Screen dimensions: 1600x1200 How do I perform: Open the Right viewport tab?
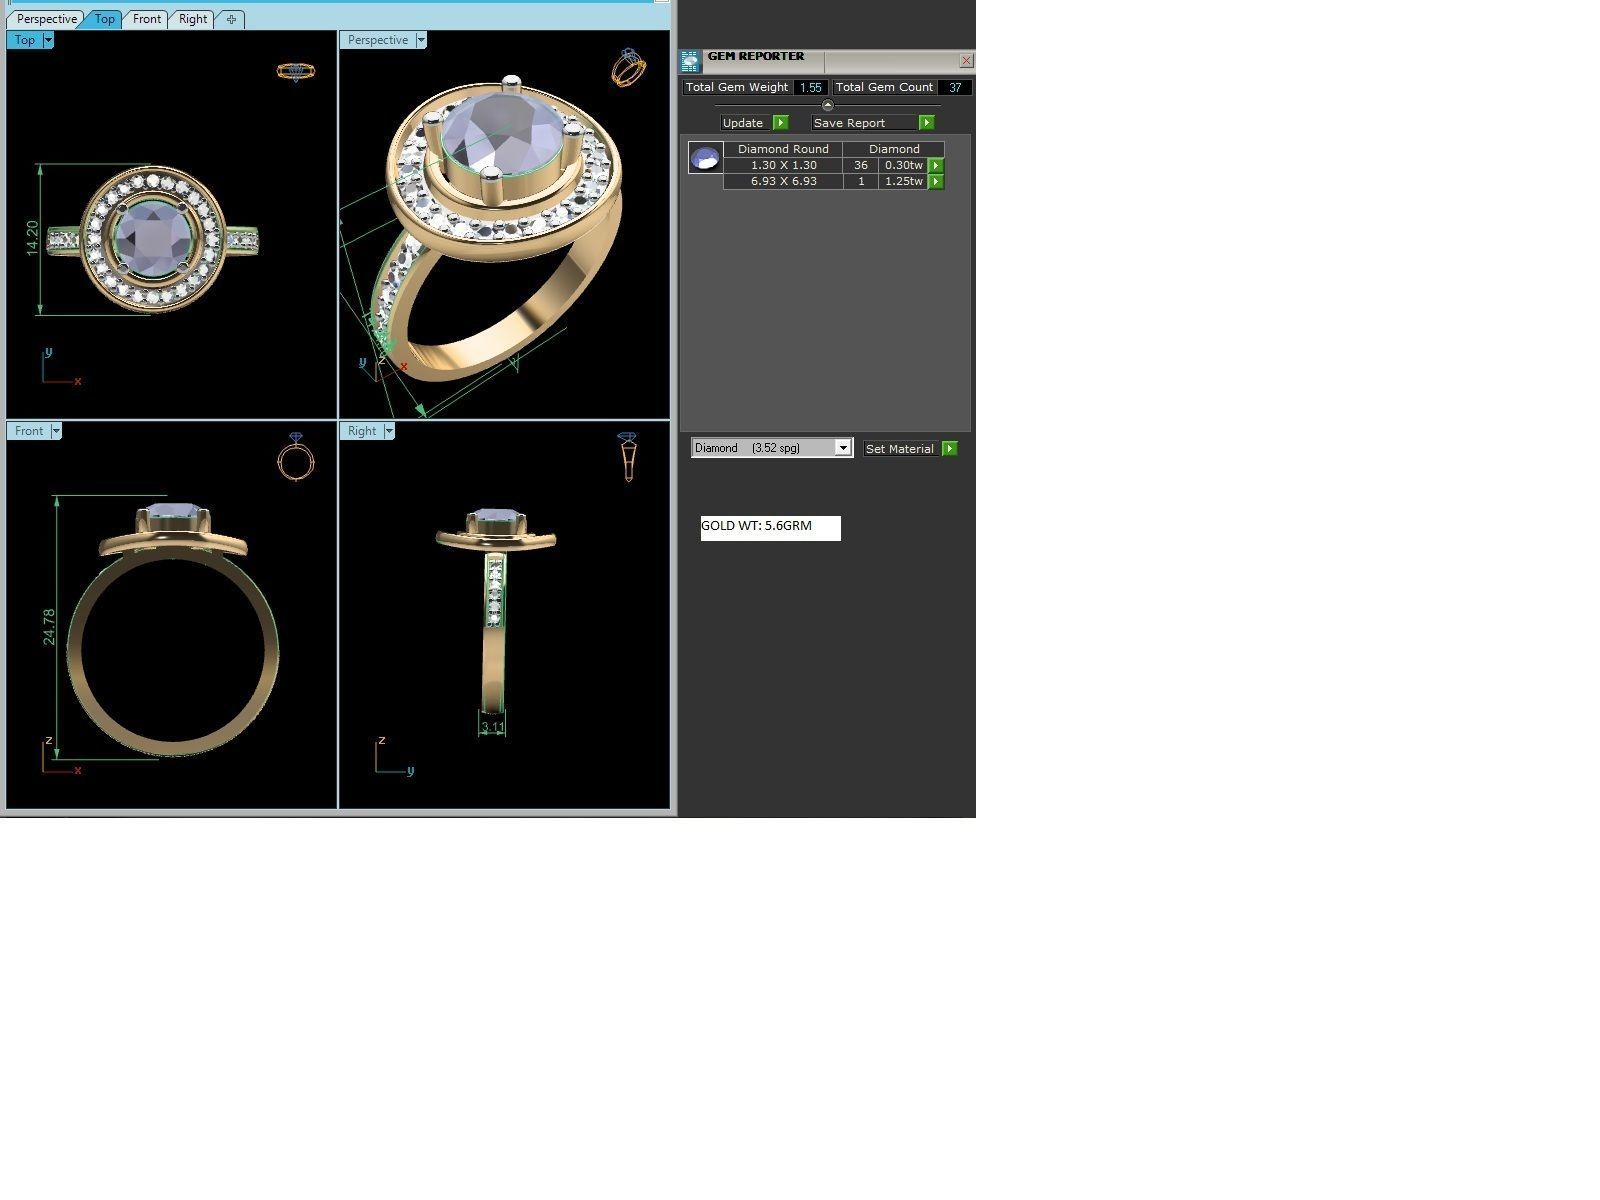point(193,19)
